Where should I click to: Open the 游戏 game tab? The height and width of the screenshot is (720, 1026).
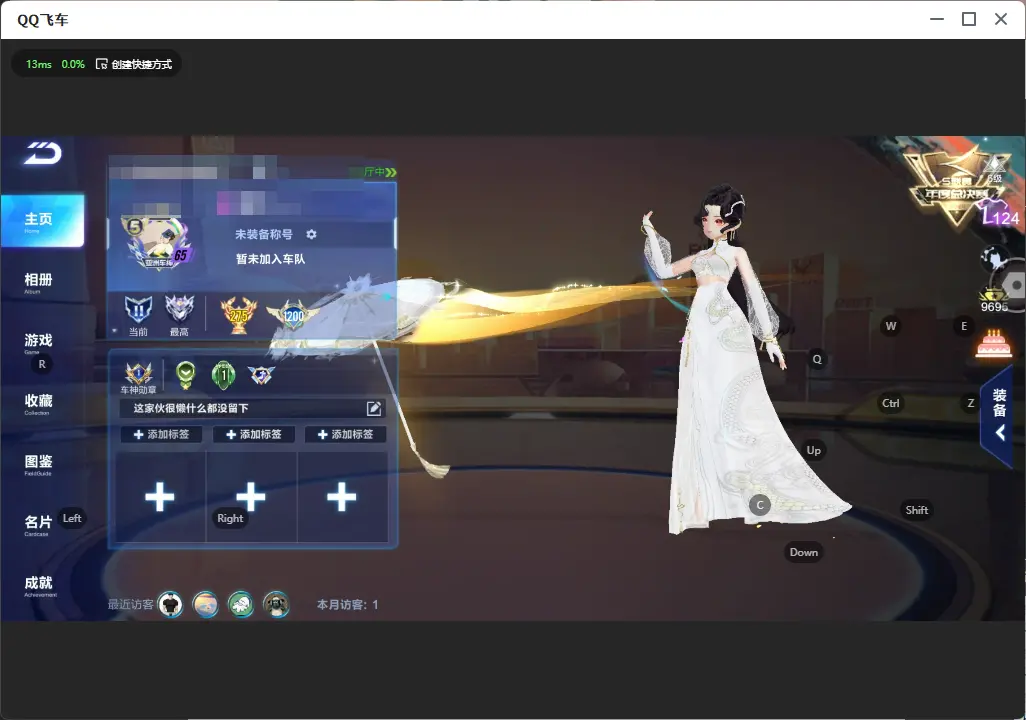pyautogui.click(x=38, y=342)
